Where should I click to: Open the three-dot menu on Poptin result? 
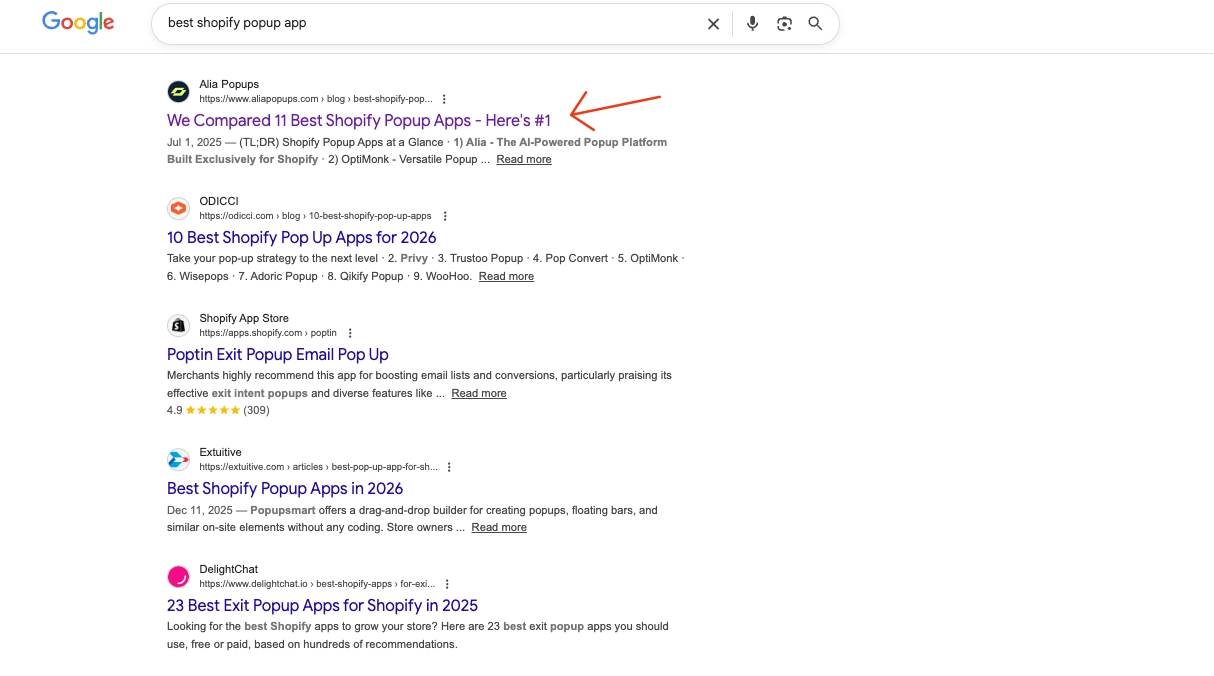(350, 332)
